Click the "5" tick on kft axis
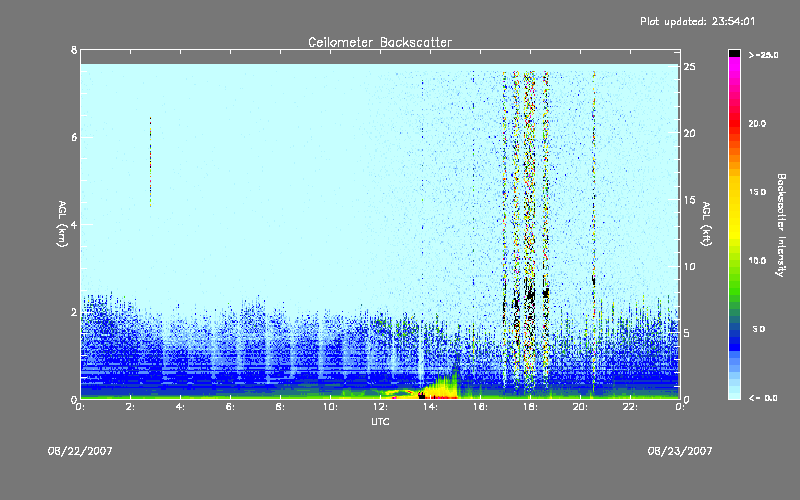The image size is (800, 500). tap(687, 333)
